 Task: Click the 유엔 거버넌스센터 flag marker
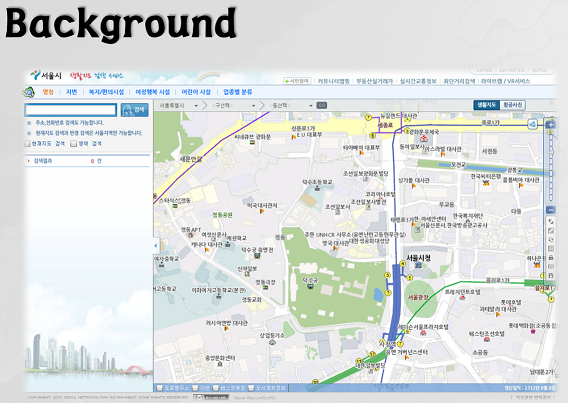pos(407,358)
